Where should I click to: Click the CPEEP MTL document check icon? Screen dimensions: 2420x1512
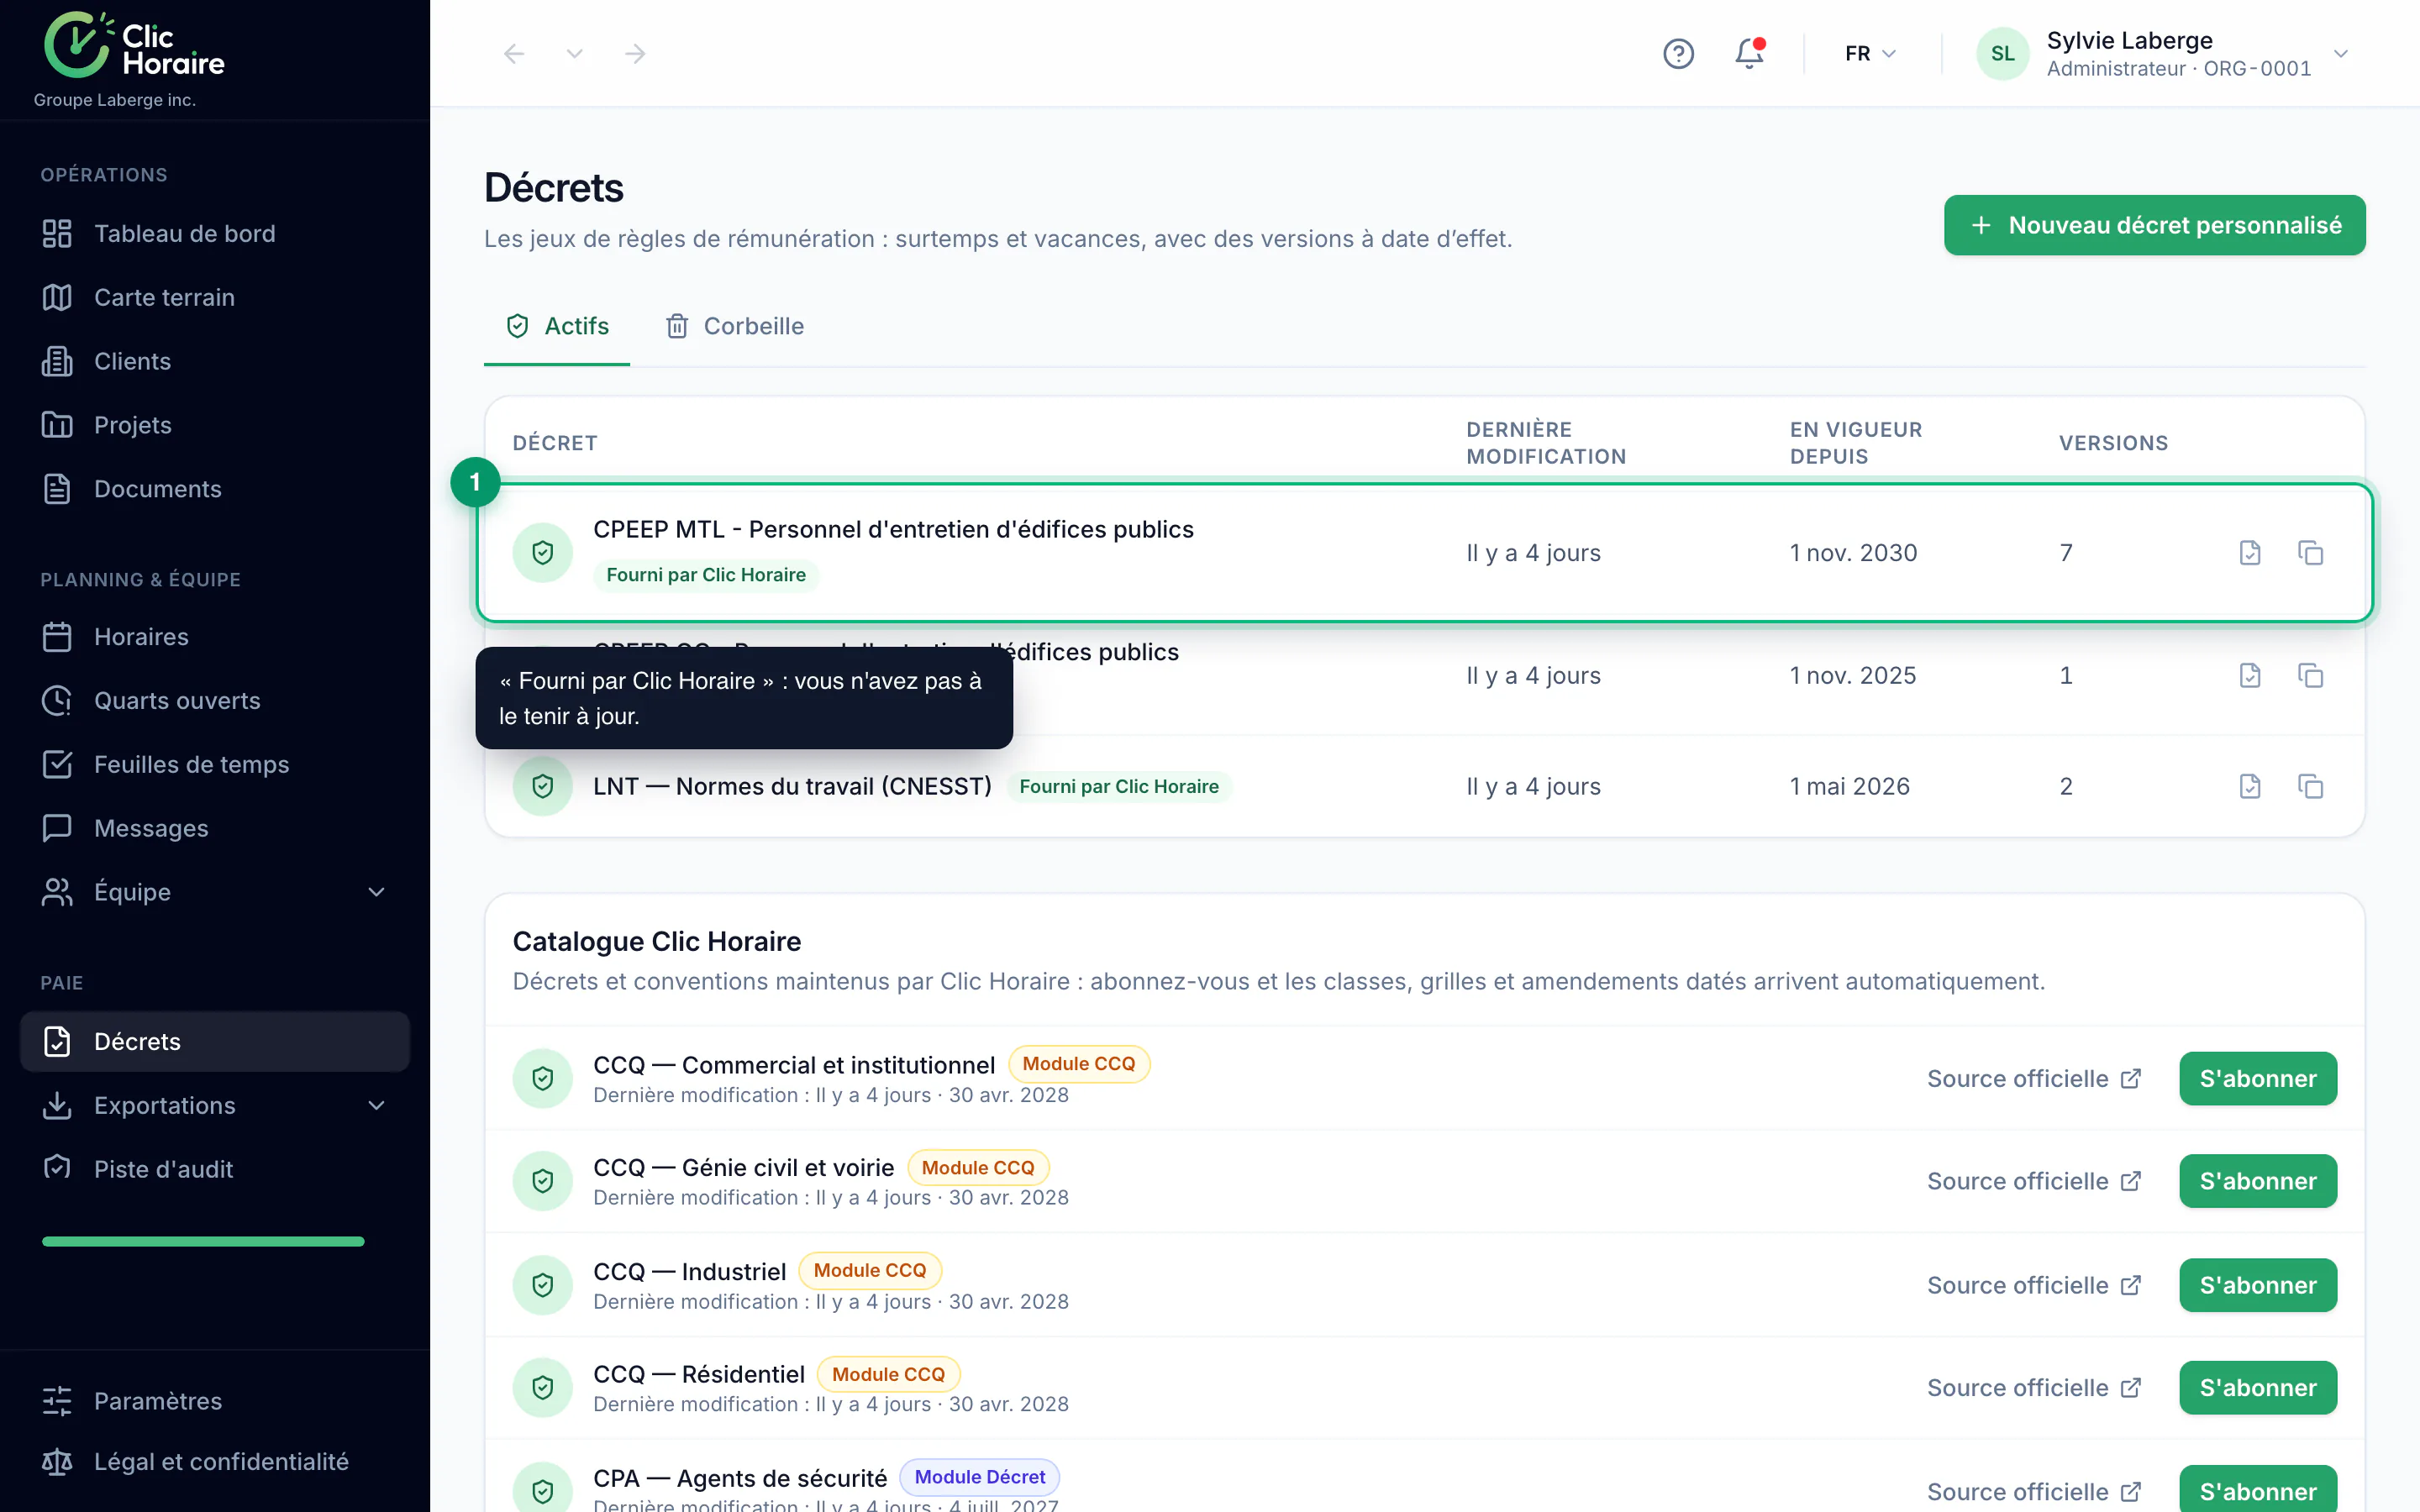point(2250,552)
